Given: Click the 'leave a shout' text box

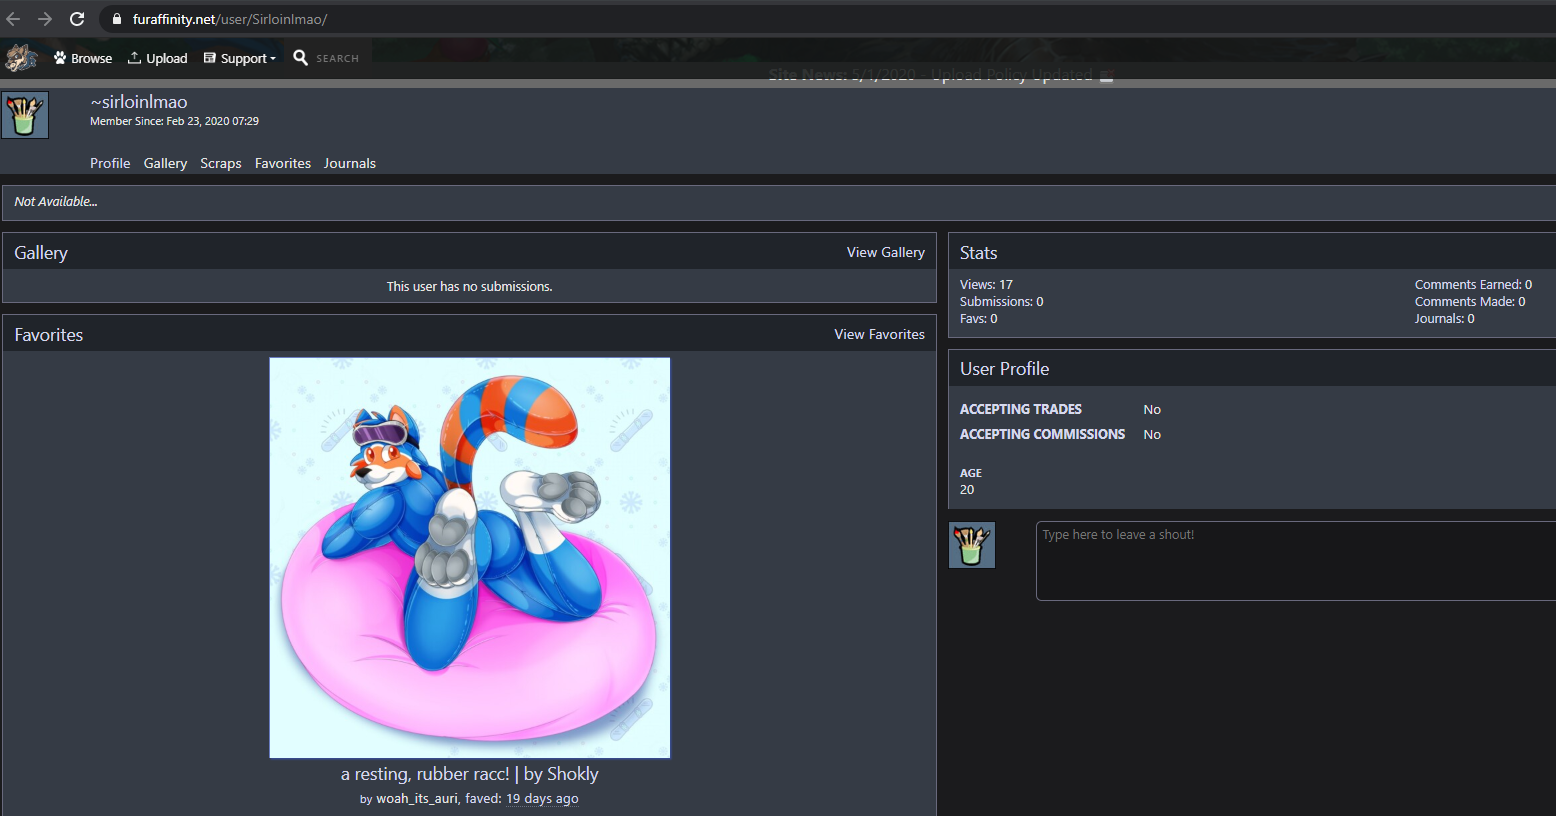Looking at the screenshot, I should [x=1296, y=561].
